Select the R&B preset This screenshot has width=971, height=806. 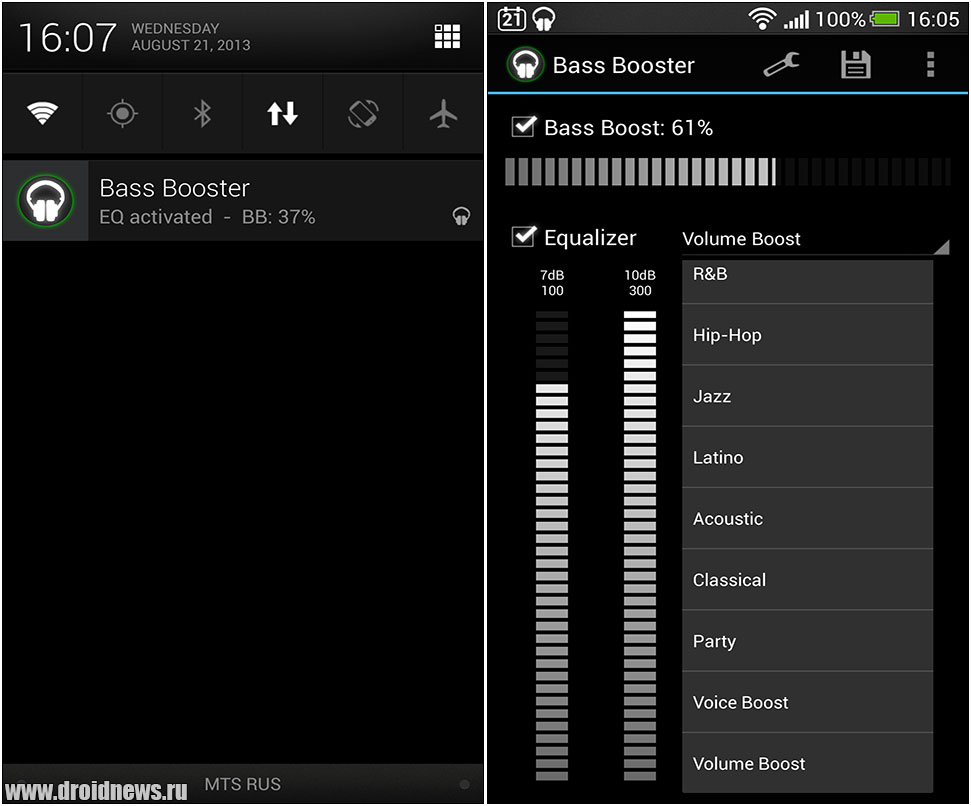point(808,282)
